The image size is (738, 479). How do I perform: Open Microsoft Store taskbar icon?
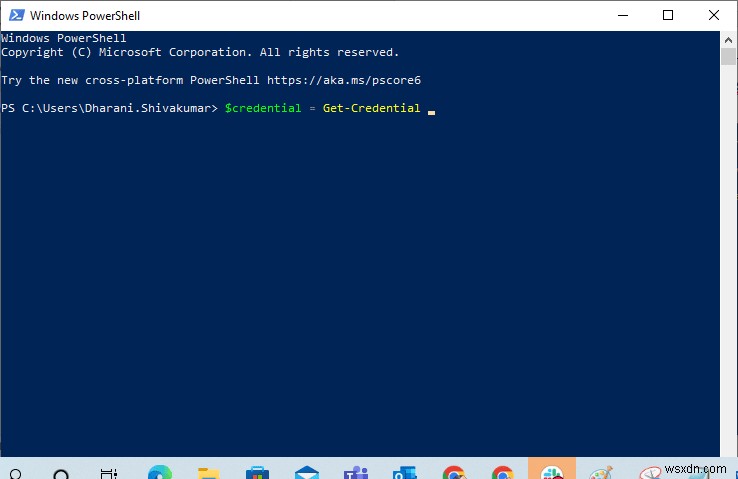pyautogui.click(x=257, y=472)
